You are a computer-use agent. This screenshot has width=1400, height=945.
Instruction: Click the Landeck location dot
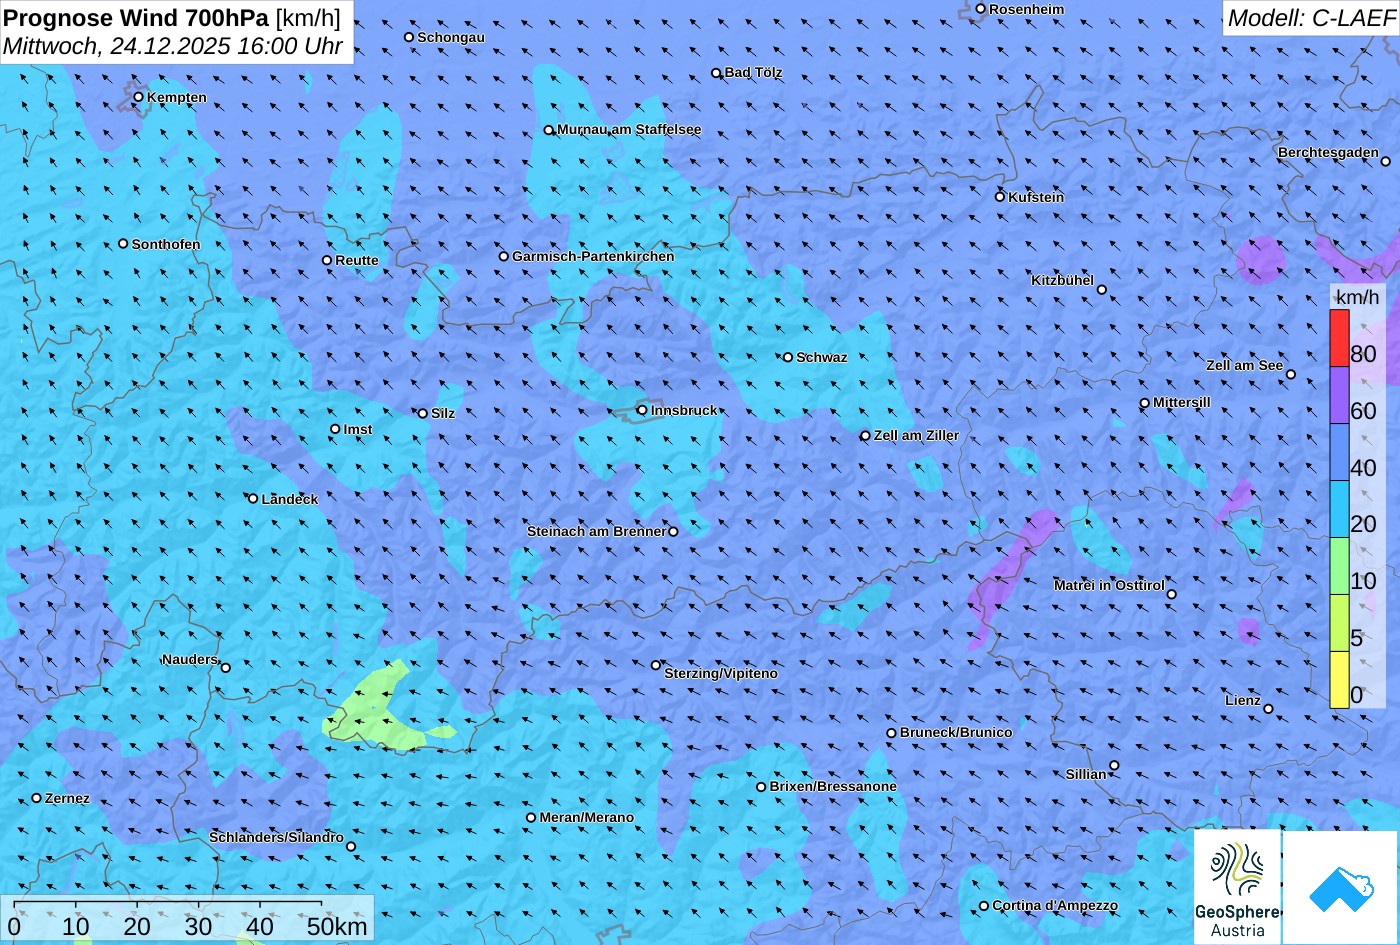click(253, 499)
